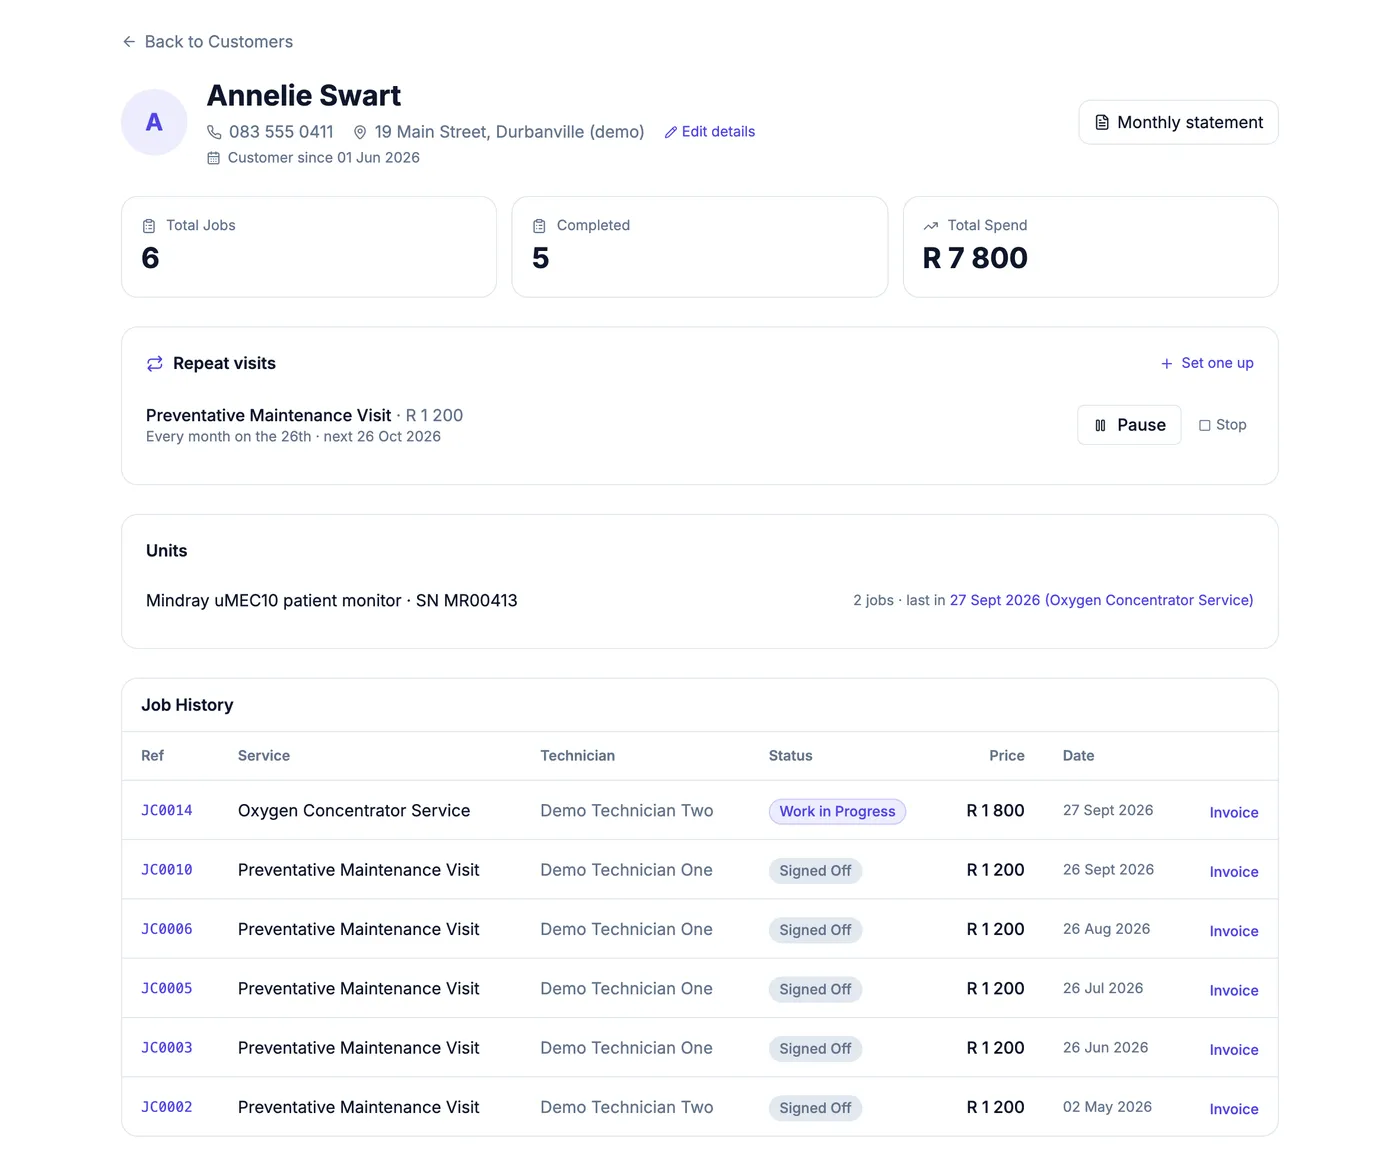
Task: Click the location pin icon by address
Action: click(x=360, y=132)
